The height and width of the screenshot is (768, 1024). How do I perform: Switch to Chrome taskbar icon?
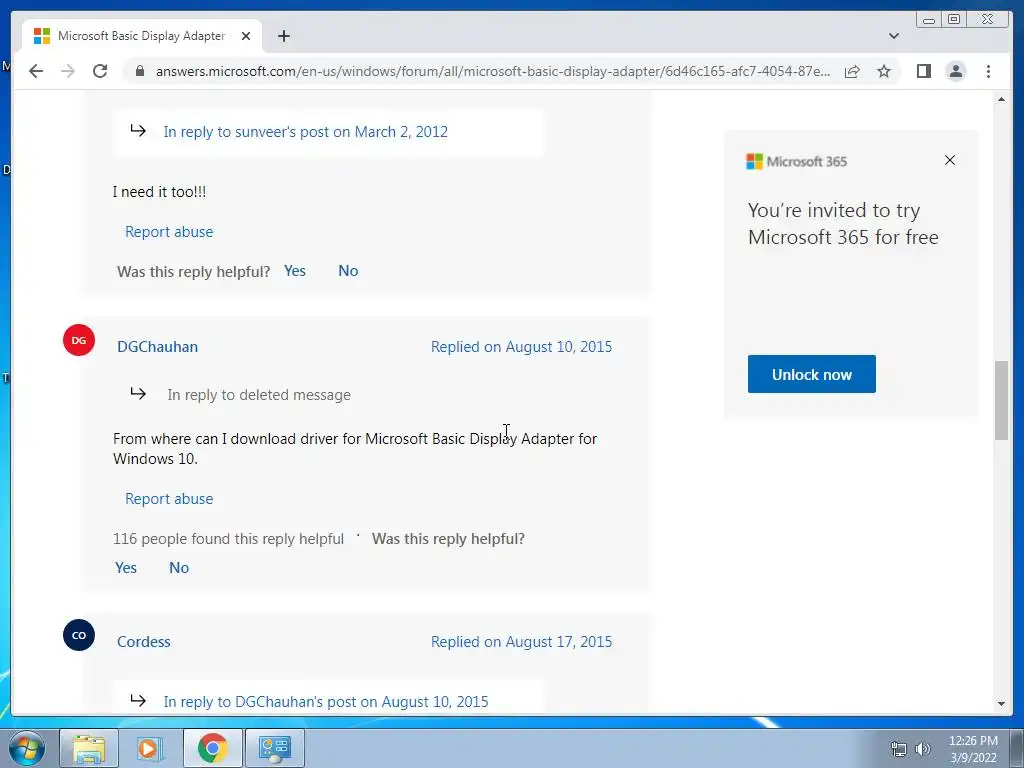(x=212, y=748)
